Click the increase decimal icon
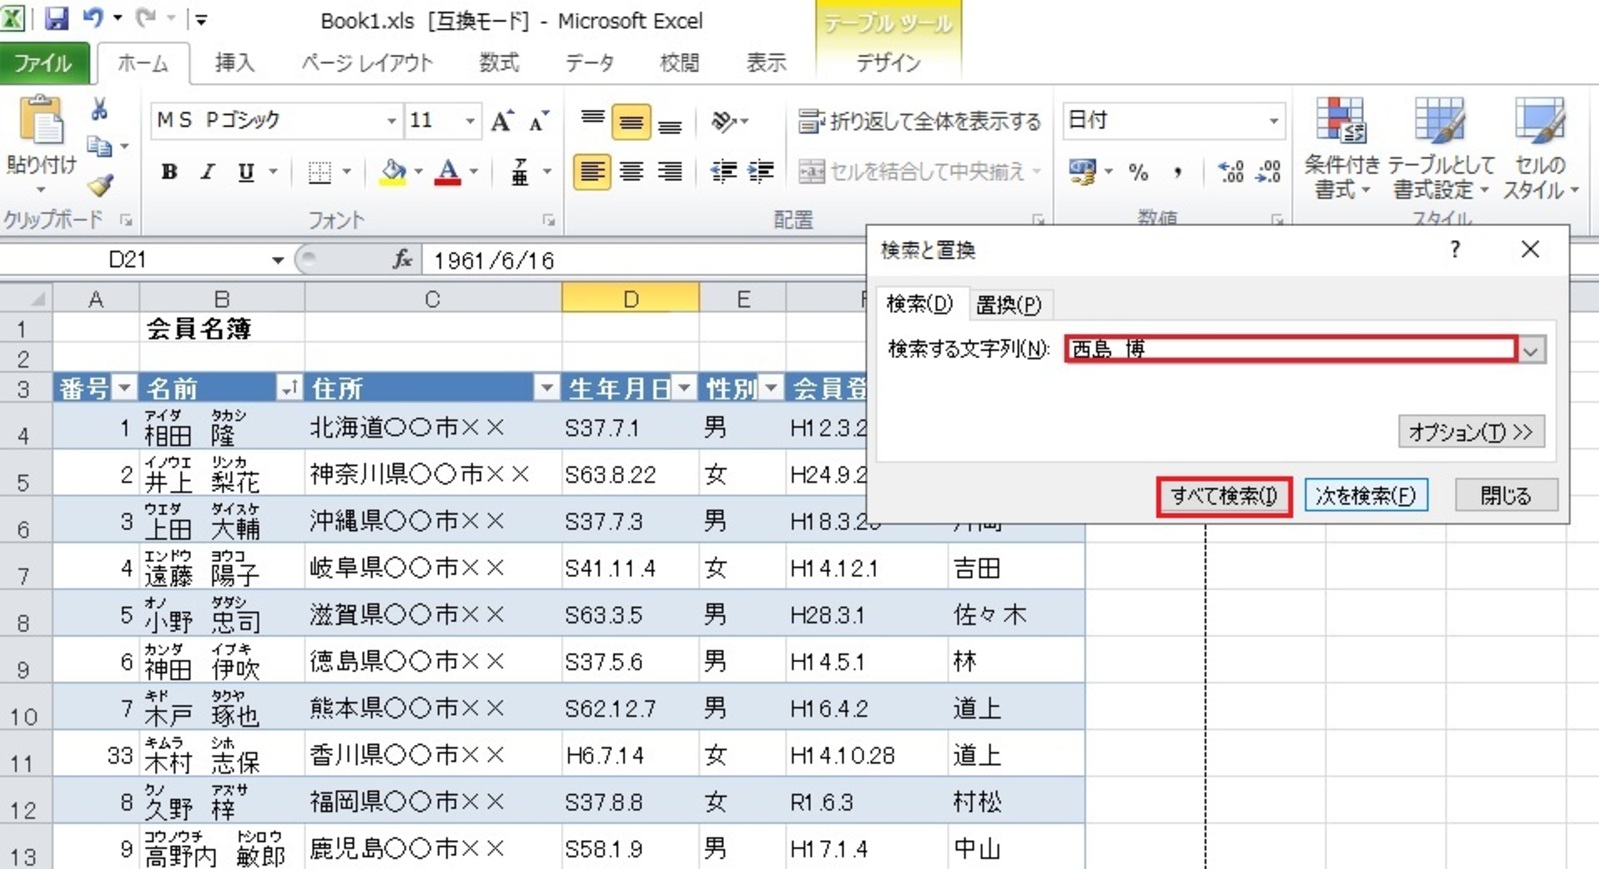Image resolution: width=1599 pixels, height=869 pixels. click(x=1231, y=172)
